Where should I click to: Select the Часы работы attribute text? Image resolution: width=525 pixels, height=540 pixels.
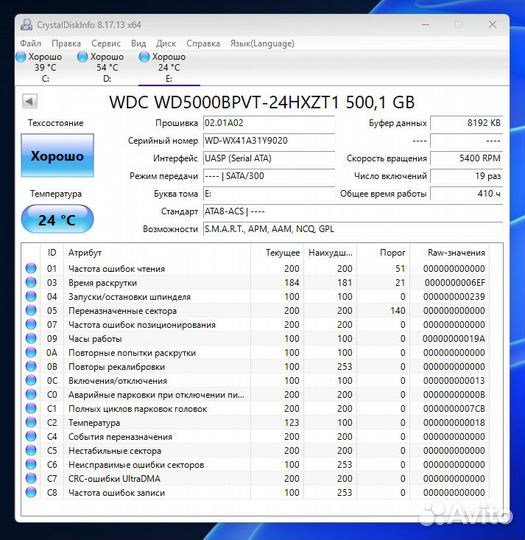[95, 339]
